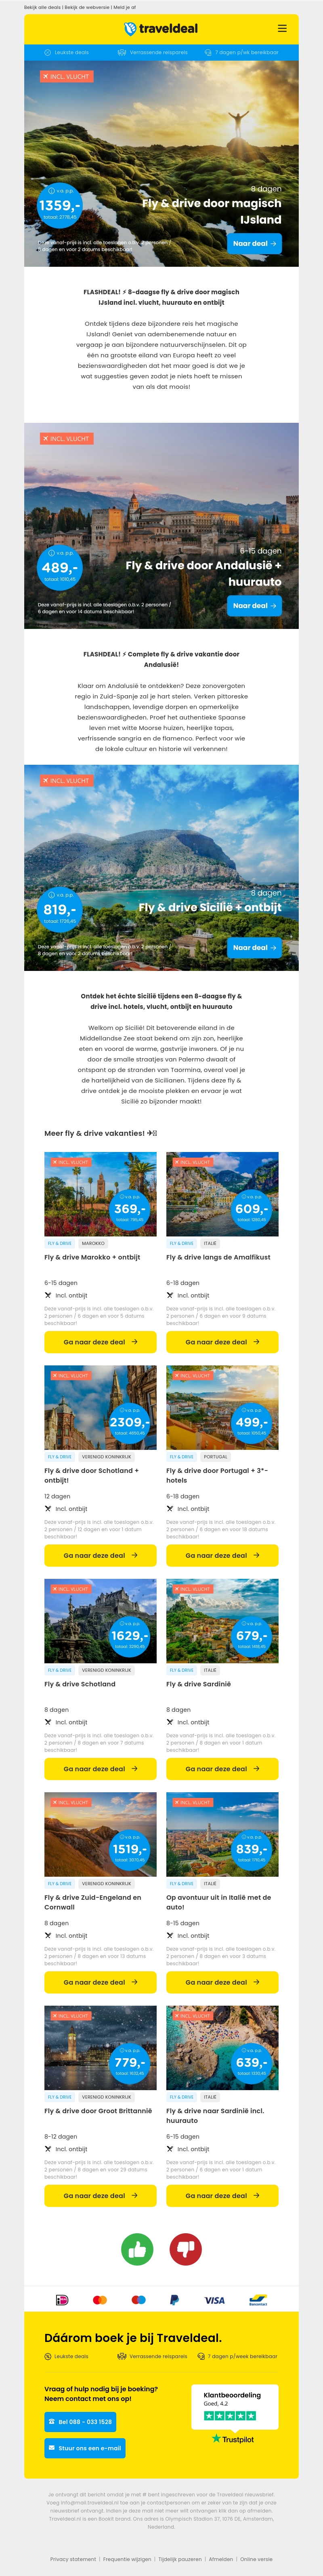Click the red thumbs down icon
Viewport: 323px width, 2576px height.
pyautogui.click(x=185, y=2249)
